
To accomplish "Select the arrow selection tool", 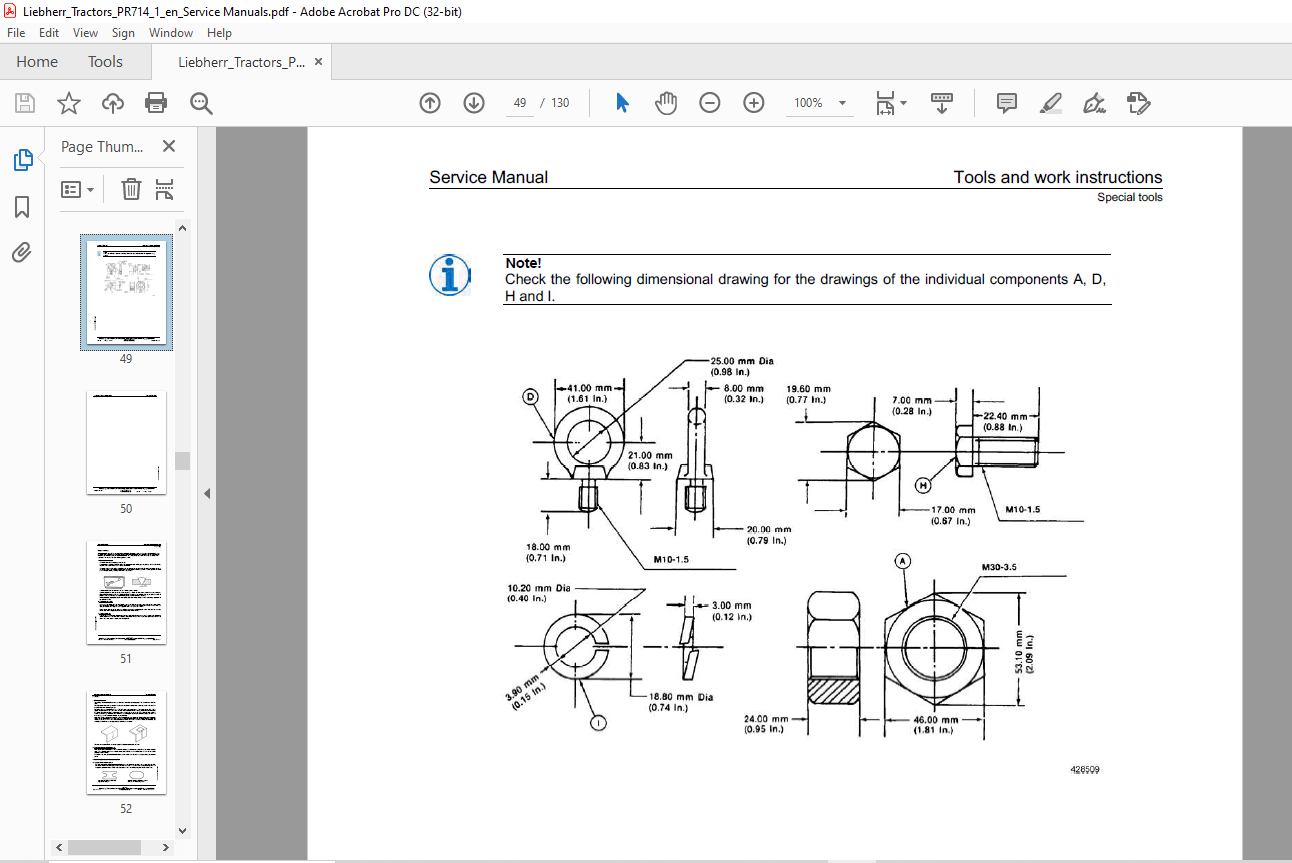I will click(x=622, y=103).
